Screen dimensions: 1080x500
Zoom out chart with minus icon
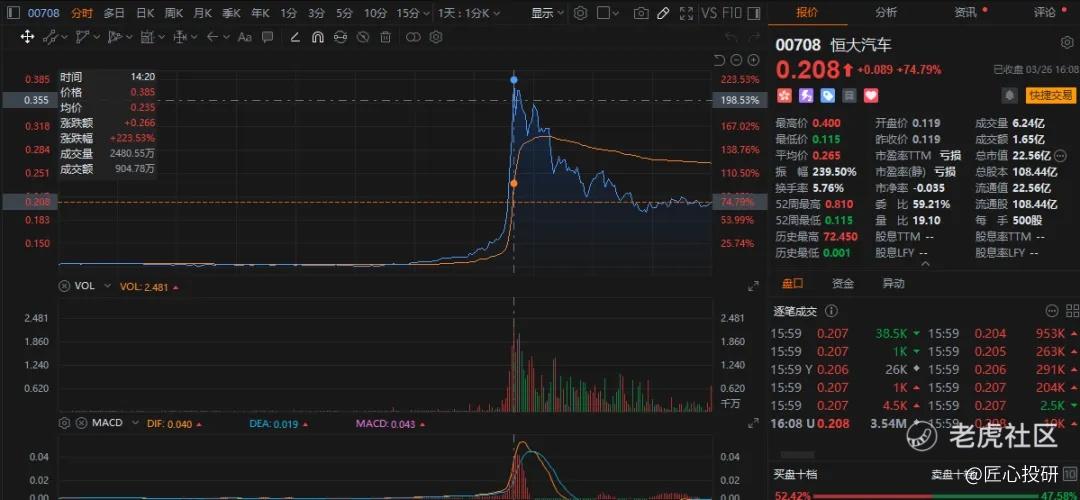click(735, 59)
